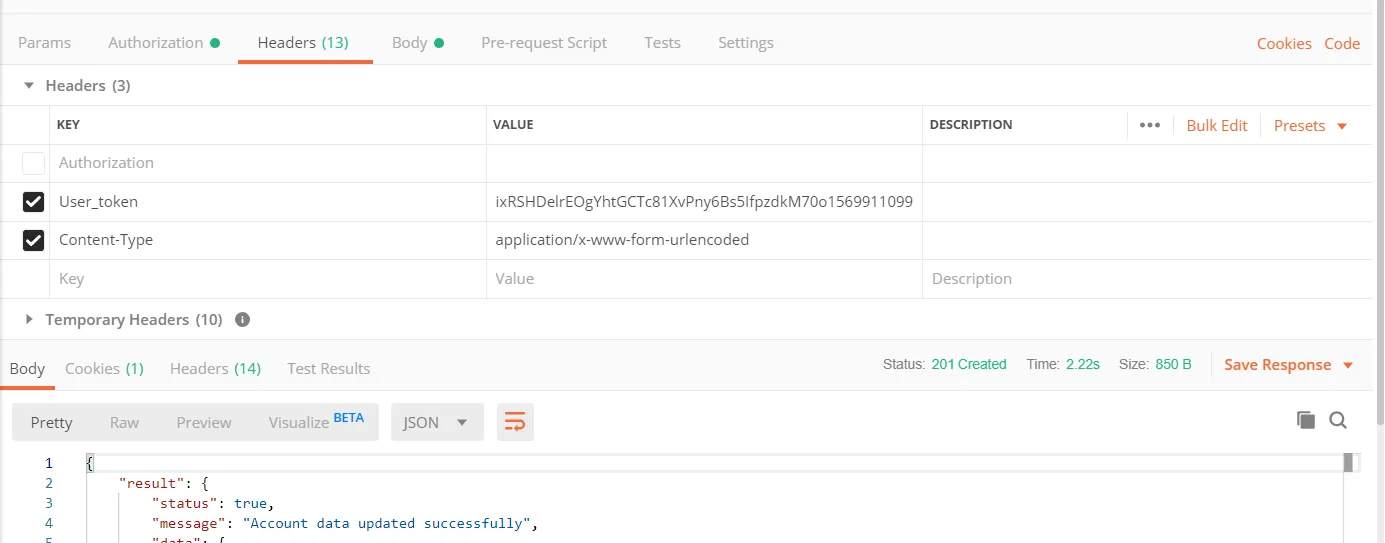1385x543 pixels.
Task: Click the Temporary Headers info icon
Action: click(x=242, y=320)
